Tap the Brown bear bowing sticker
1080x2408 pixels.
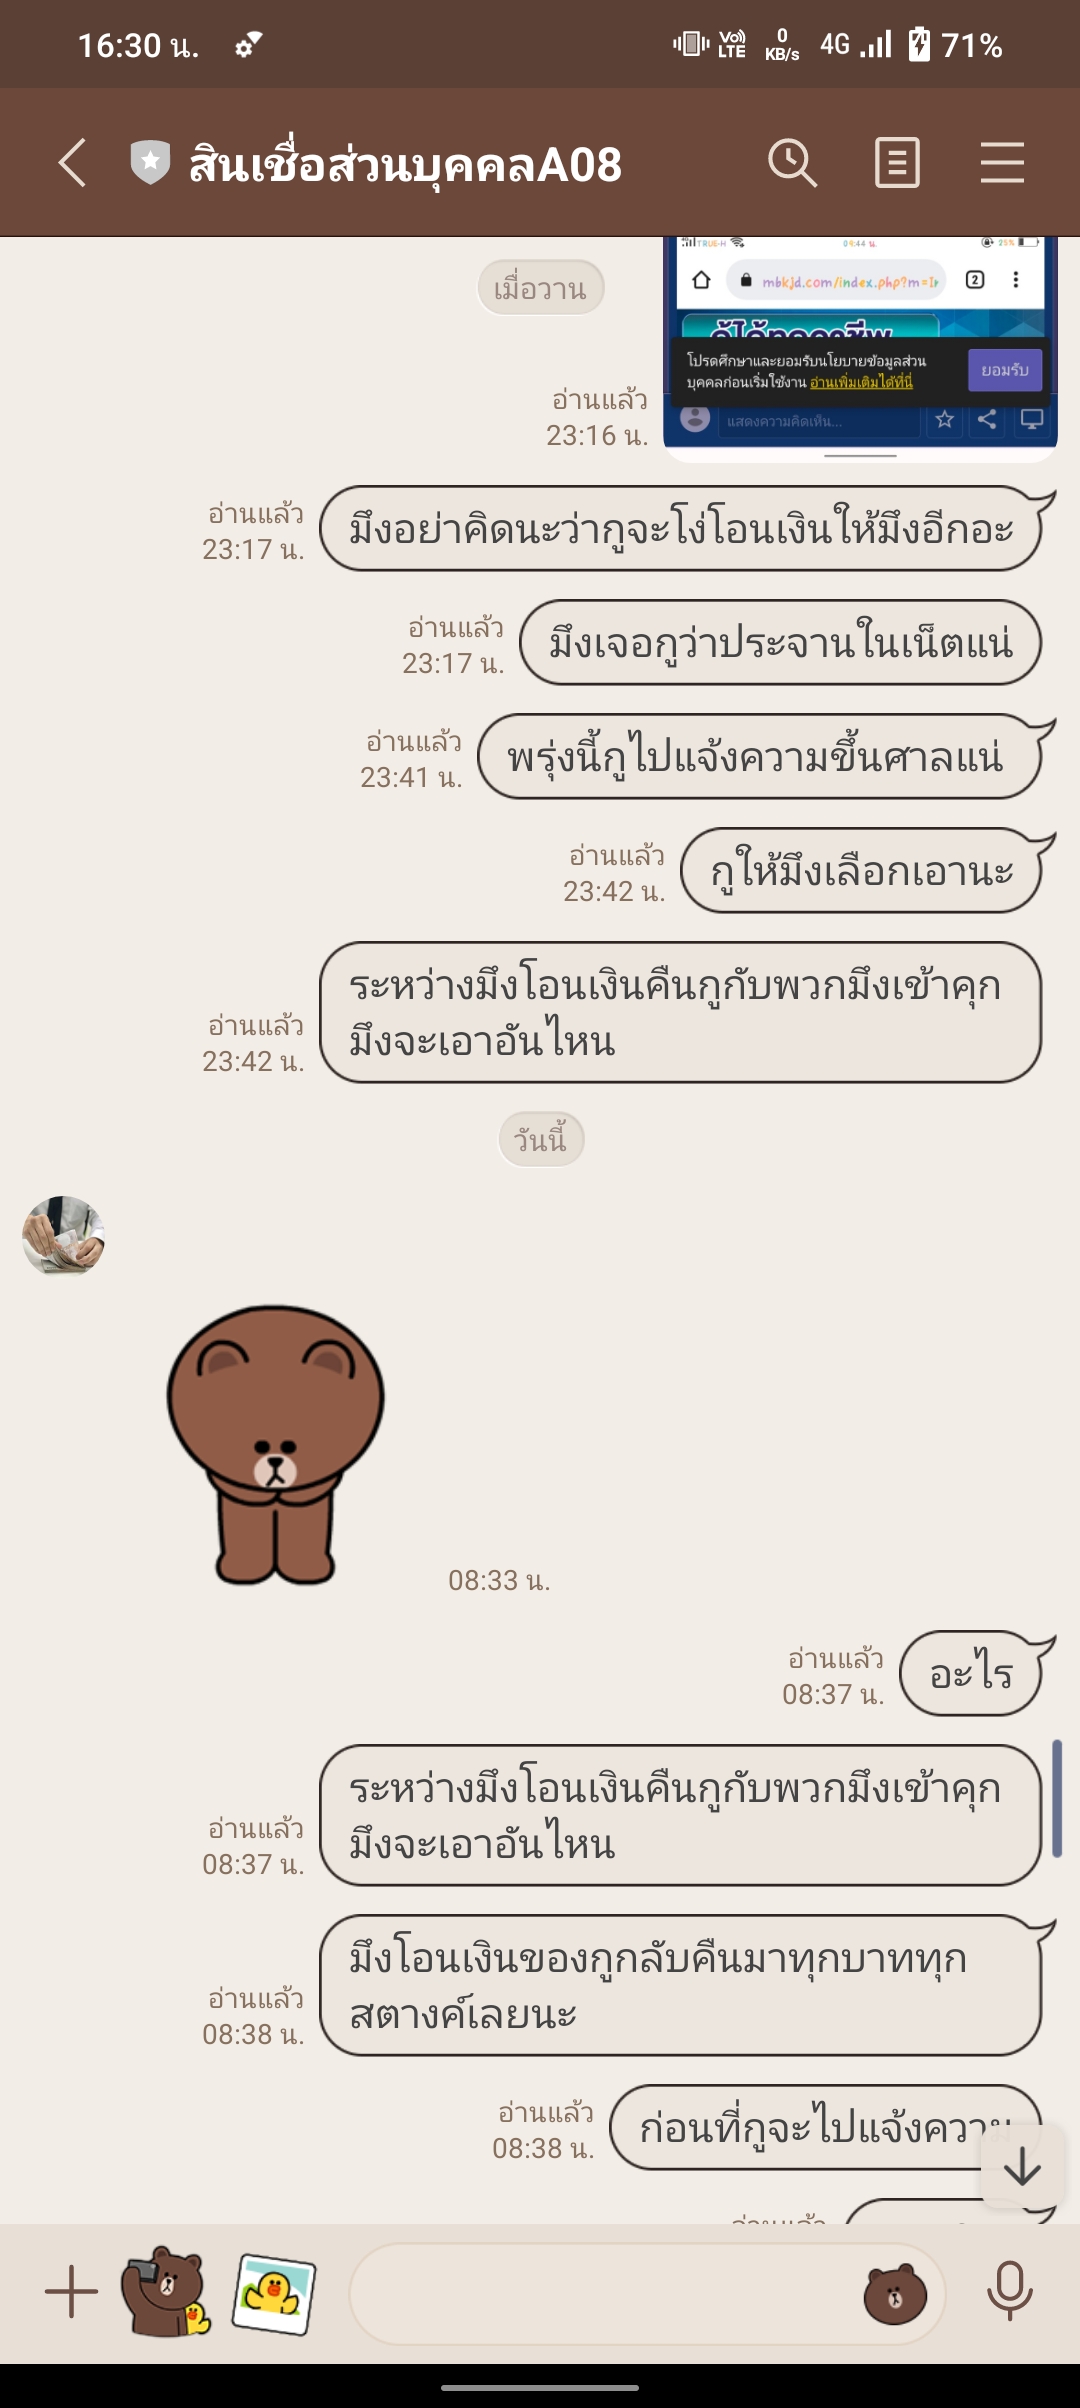click(x=275, y=1444)
